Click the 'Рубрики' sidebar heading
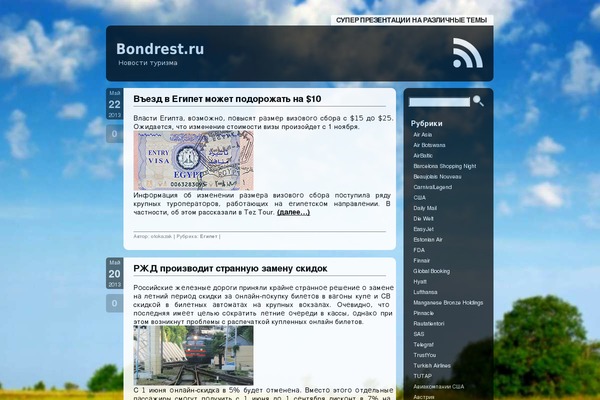The width and height of the screenshot is (600, 400). [x=427, y=124]
